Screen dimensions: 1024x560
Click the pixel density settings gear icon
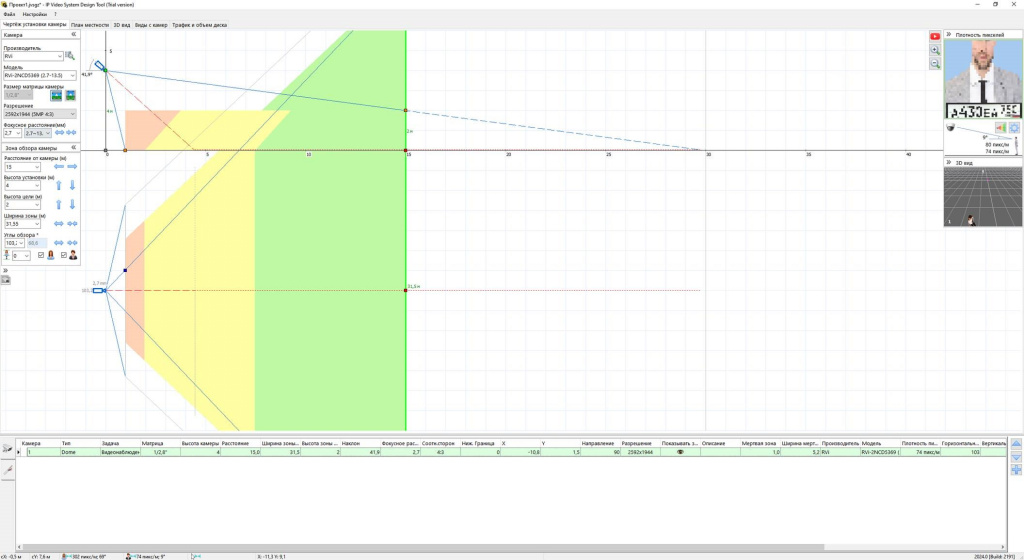click(1014, 127)
